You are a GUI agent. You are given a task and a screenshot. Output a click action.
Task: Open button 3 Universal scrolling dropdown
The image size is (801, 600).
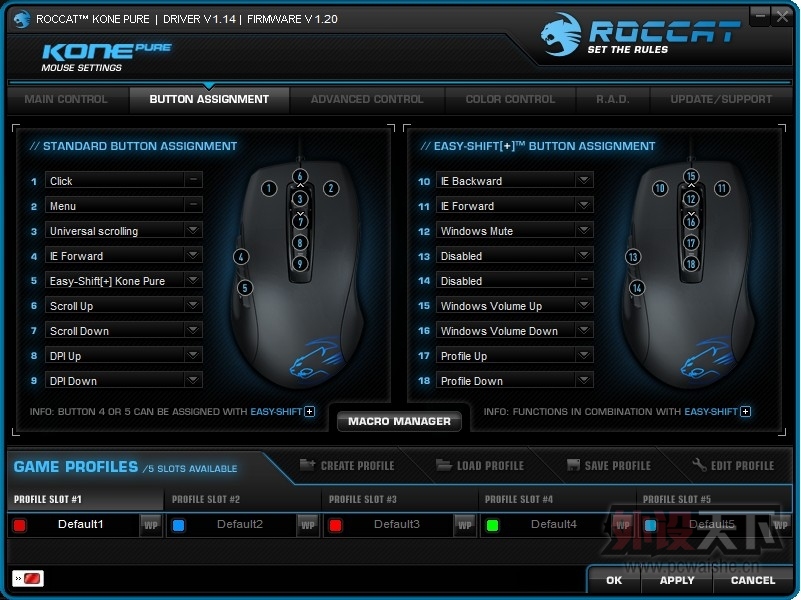tap(193, 230)
